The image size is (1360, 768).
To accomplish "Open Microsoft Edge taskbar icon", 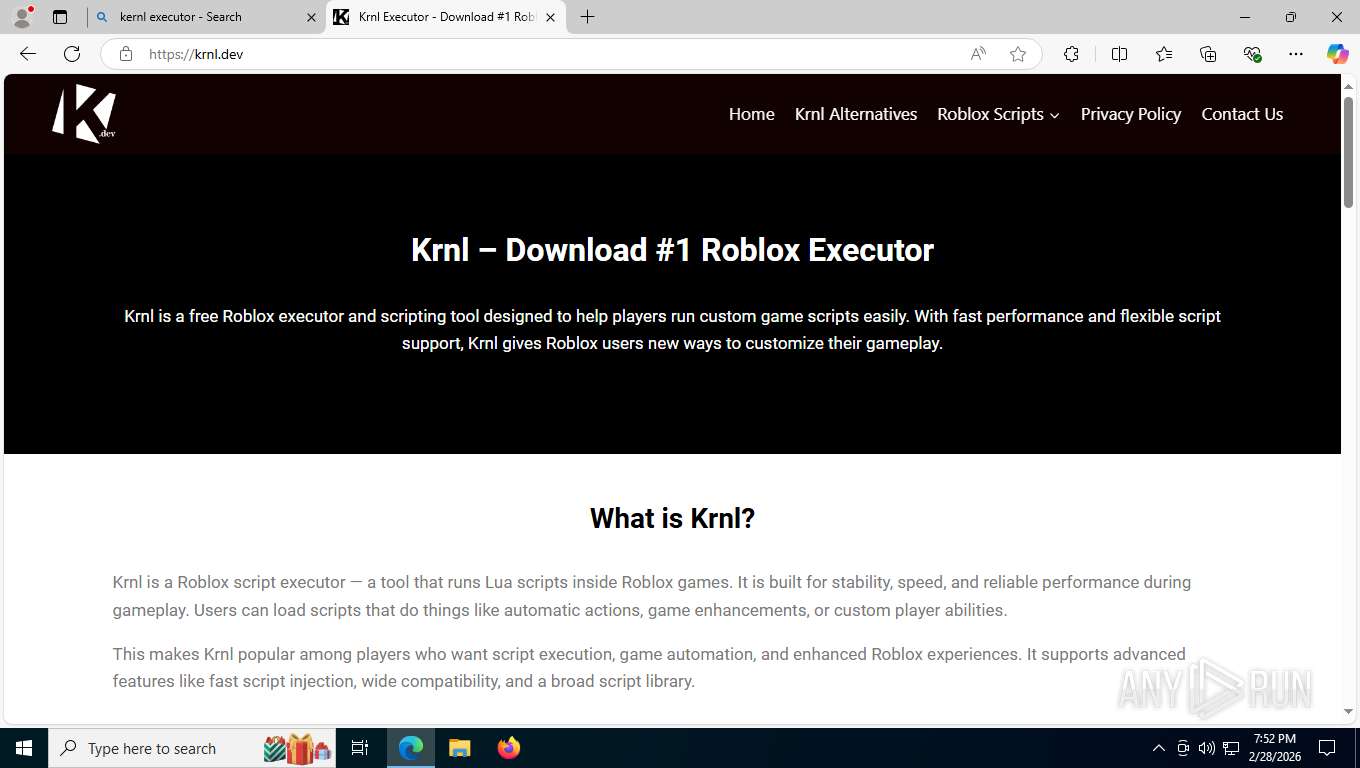I will point(411,748).
